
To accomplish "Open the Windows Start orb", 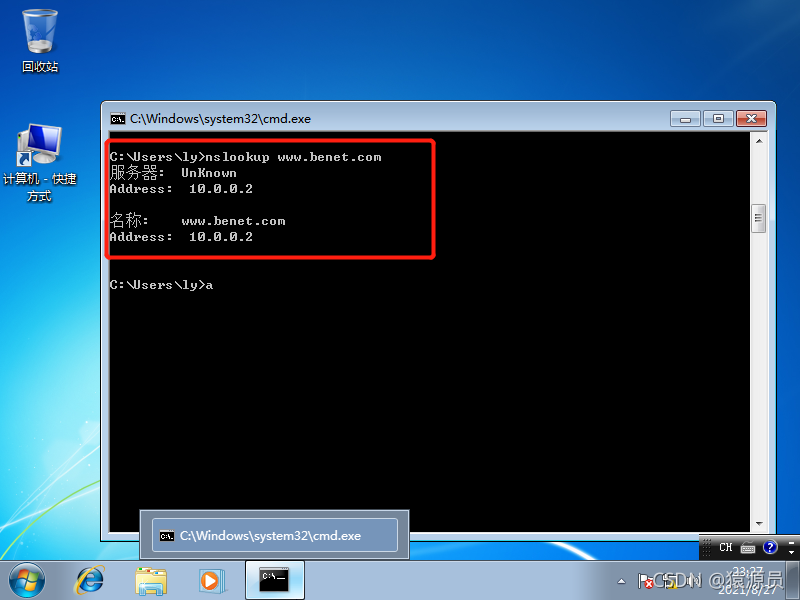I will (x=27, y=580).
